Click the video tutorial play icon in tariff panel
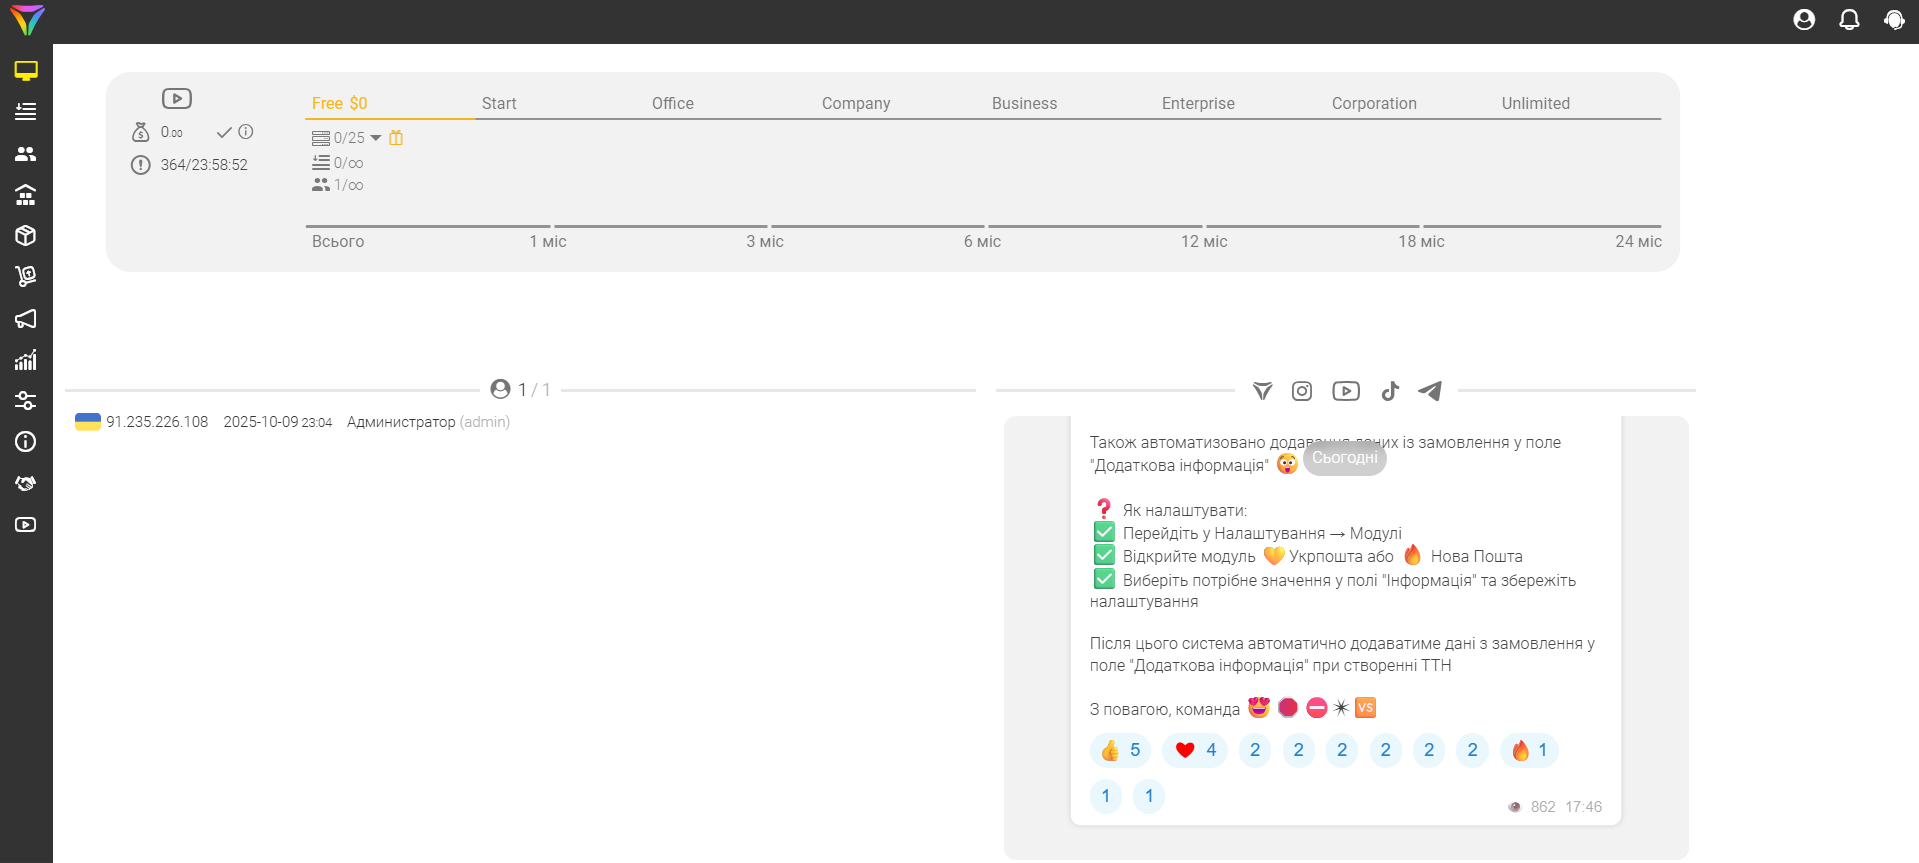Screen dimensions: 1919x863 [177, 98]
